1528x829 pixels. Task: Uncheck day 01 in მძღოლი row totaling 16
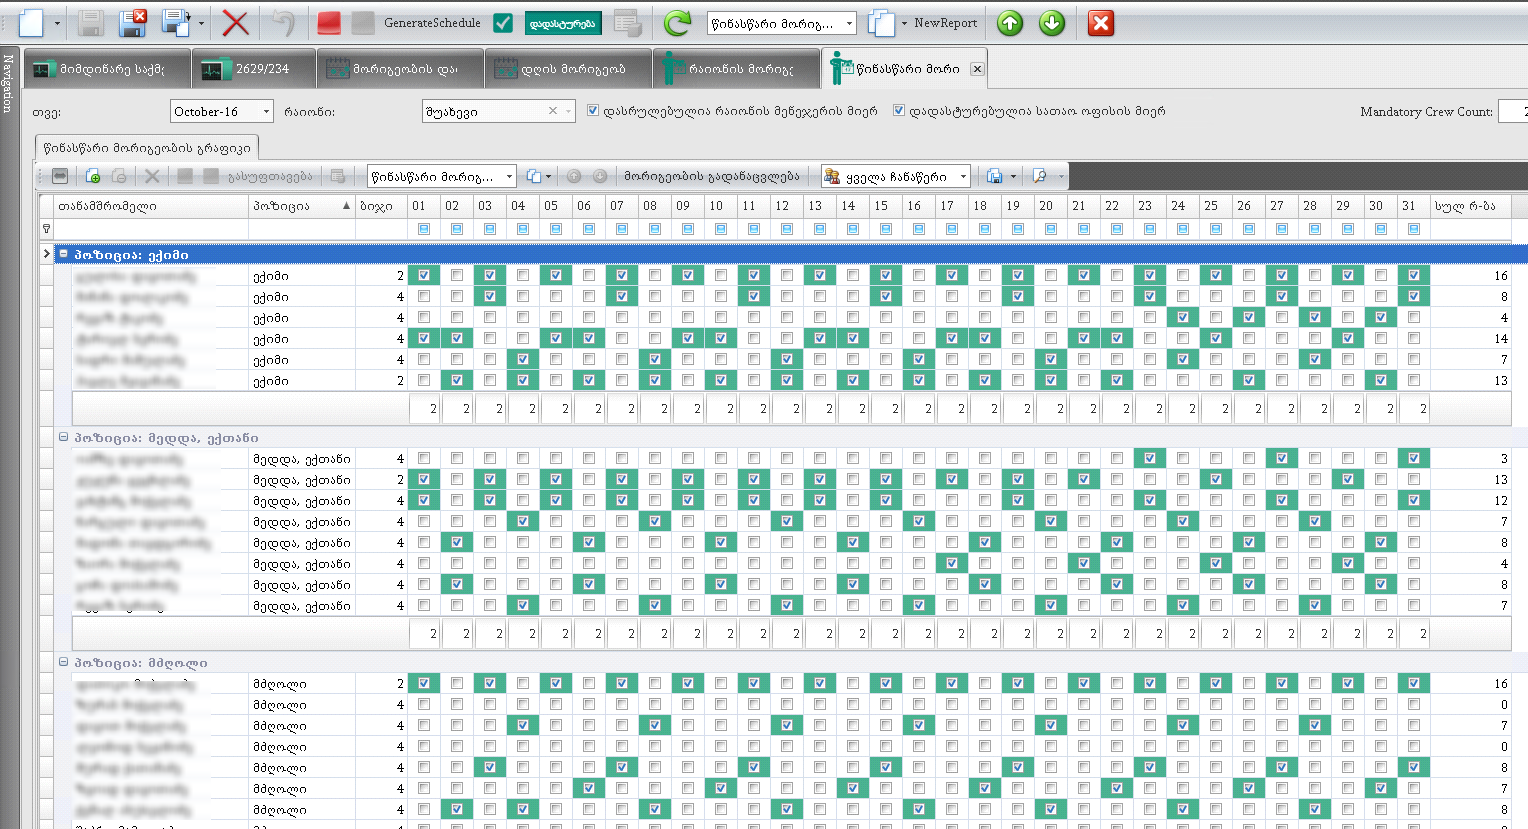pos(424,683)
